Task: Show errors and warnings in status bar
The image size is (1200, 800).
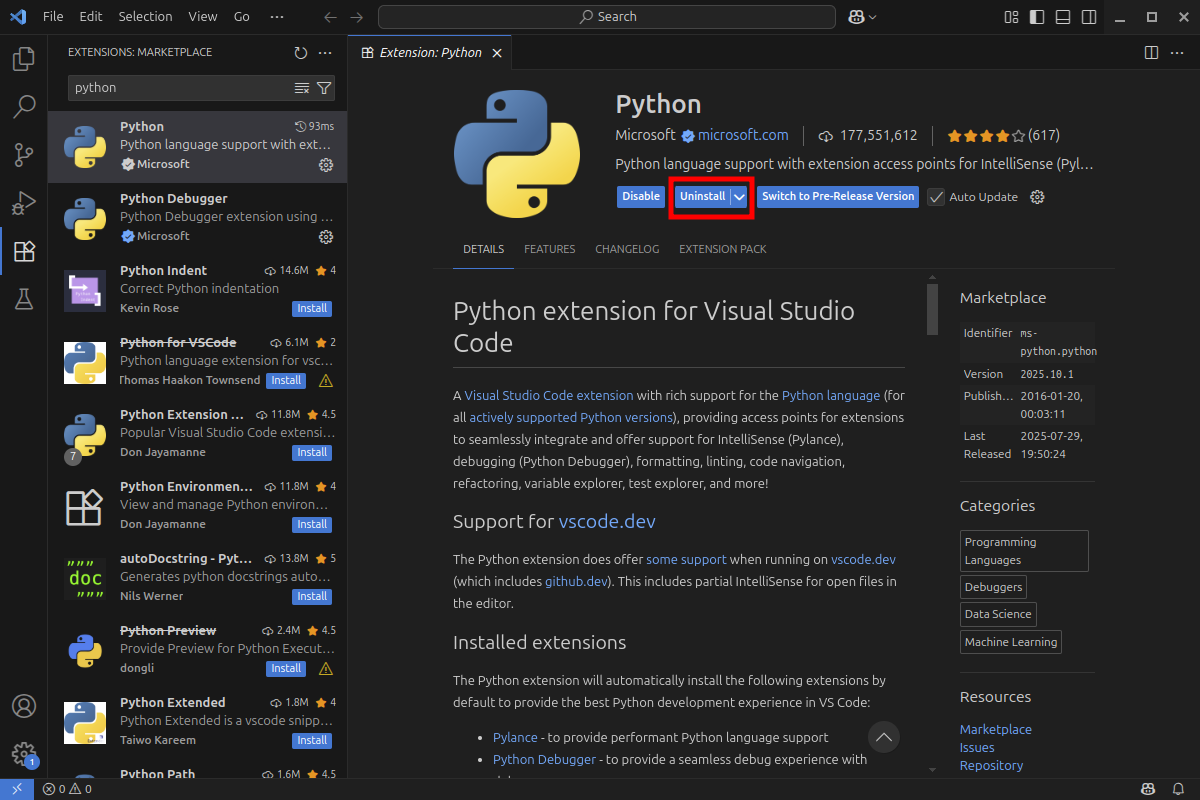Action: (67, 789)
